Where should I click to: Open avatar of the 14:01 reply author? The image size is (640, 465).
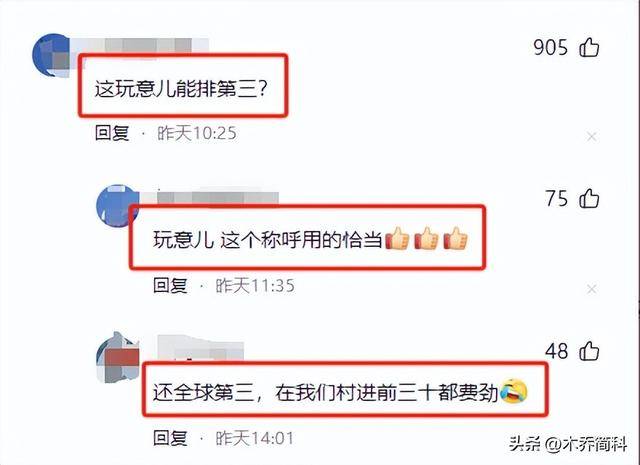point(118,358)
